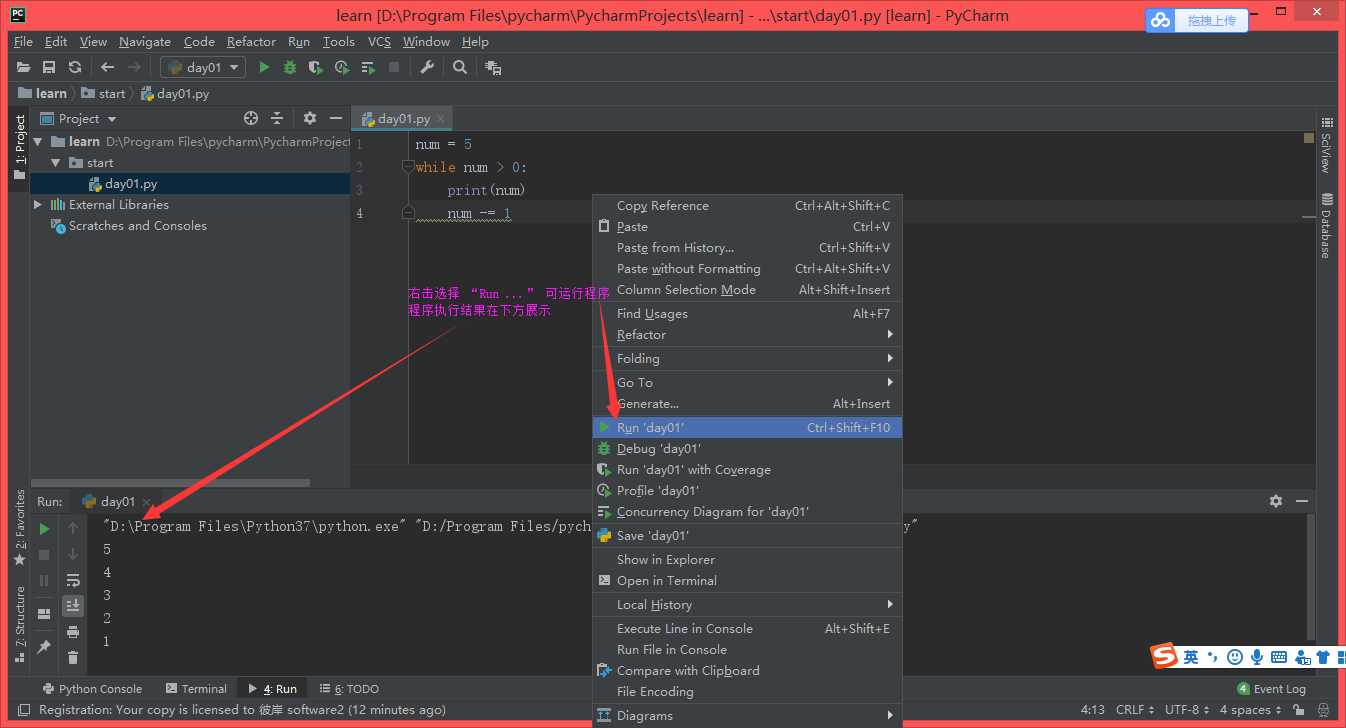Open the Refactor menu in the menu bar
1346x728 pixels.
(x=251, y=42)
